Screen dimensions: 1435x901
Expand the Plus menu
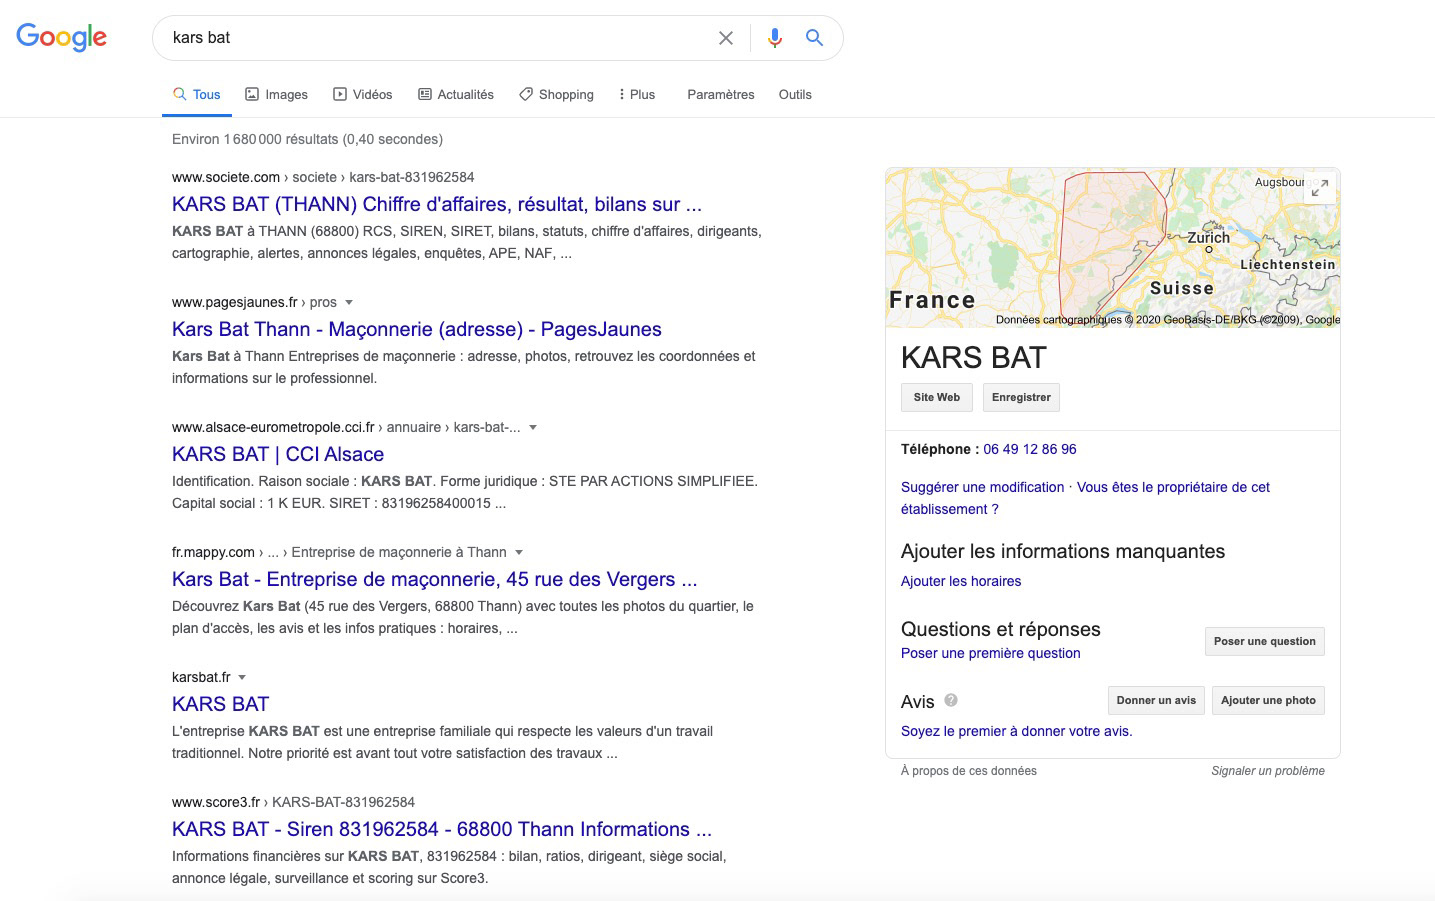tap(636, 94)
